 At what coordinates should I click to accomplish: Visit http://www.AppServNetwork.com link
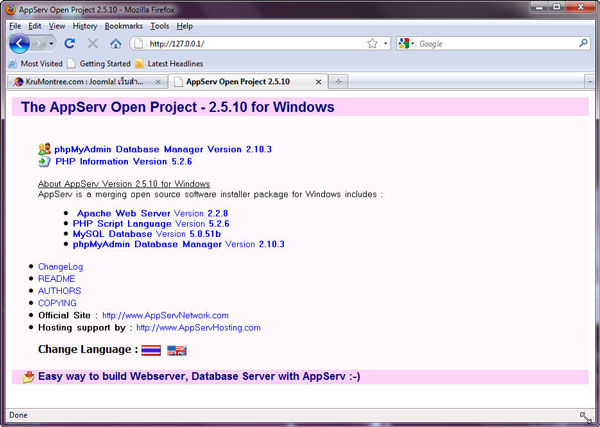coord(165,315)
